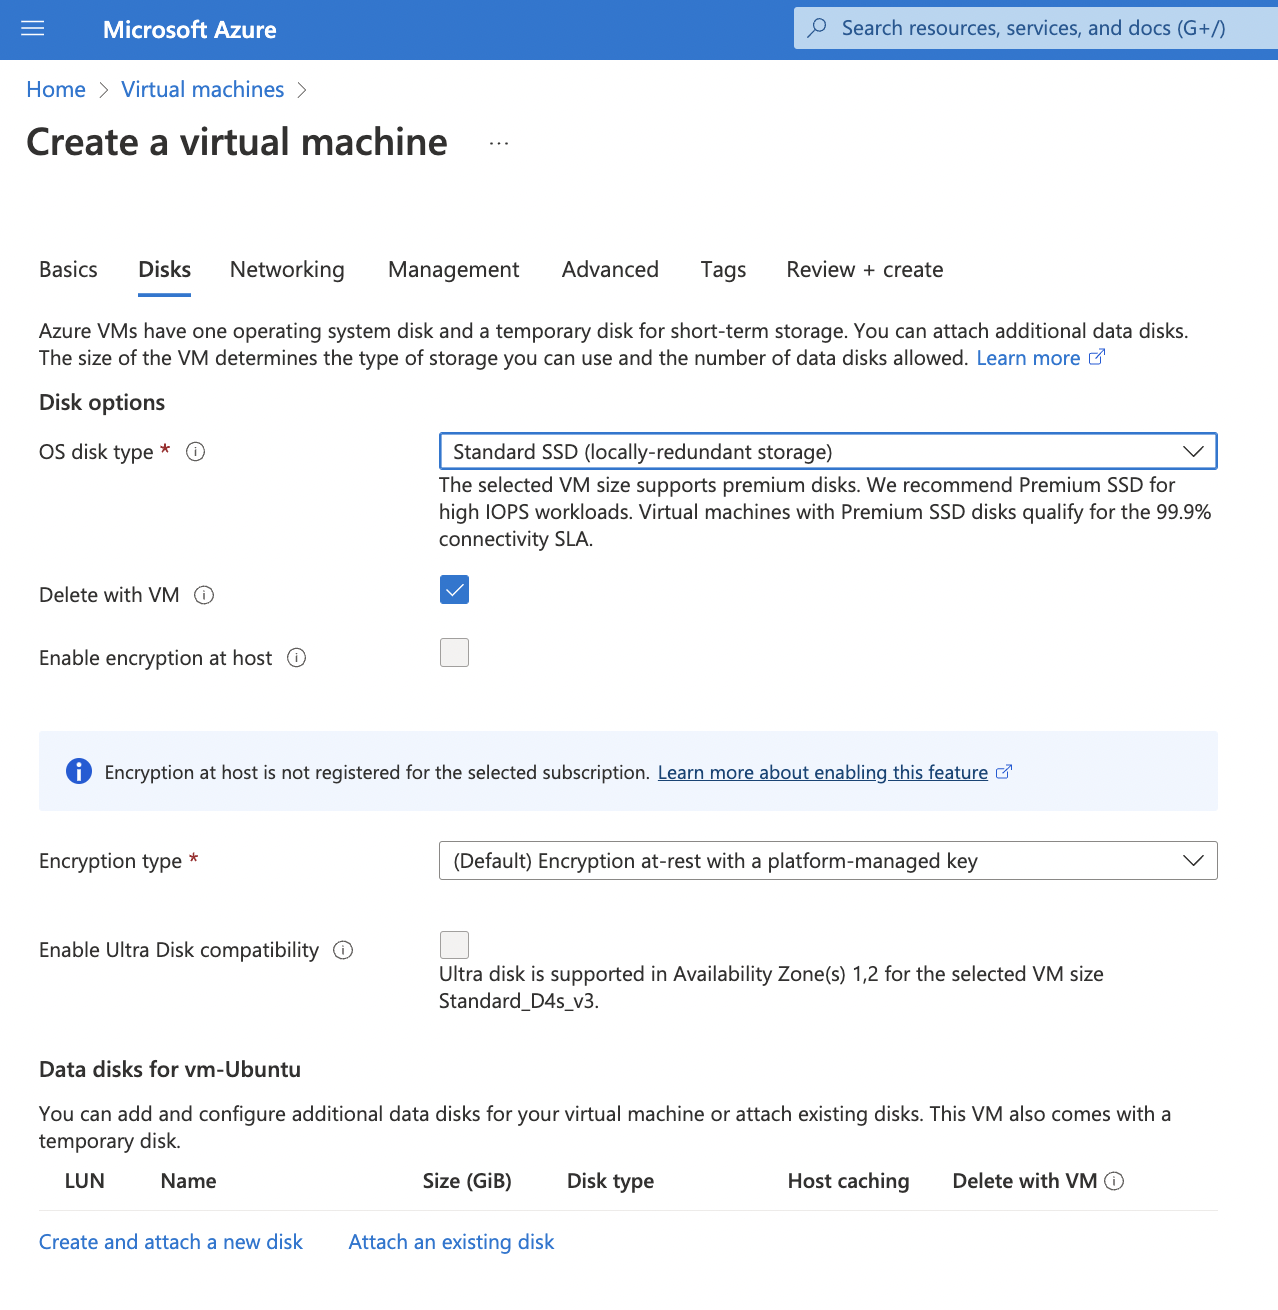
Task: Open the OS disk type dropdown
Action: pyautogui.click(x=828, y=451)
